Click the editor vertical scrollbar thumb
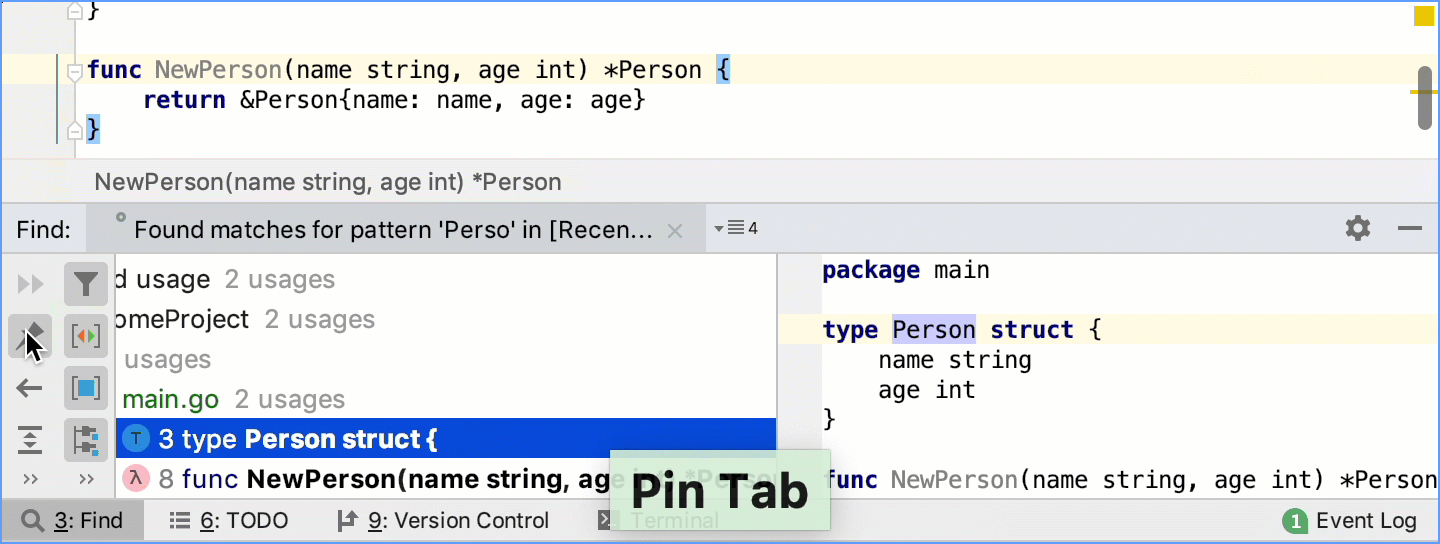 click(x=1425, y=97)
